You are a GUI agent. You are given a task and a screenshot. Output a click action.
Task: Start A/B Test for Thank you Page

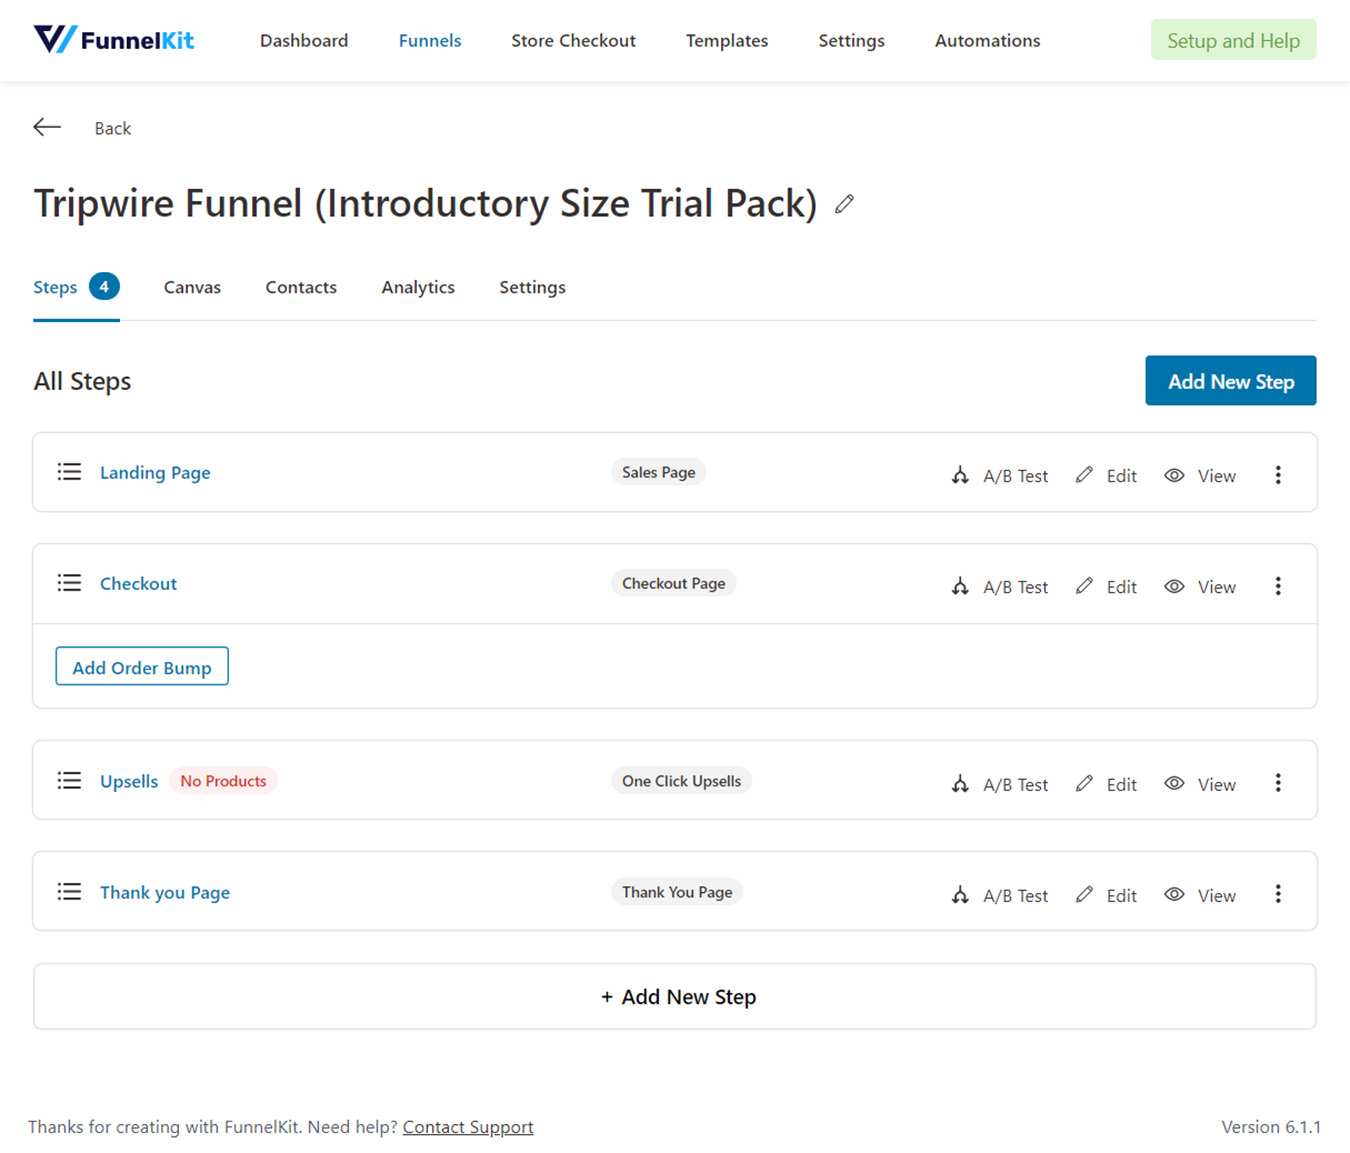pyautogui.click(x=999, y=896)
